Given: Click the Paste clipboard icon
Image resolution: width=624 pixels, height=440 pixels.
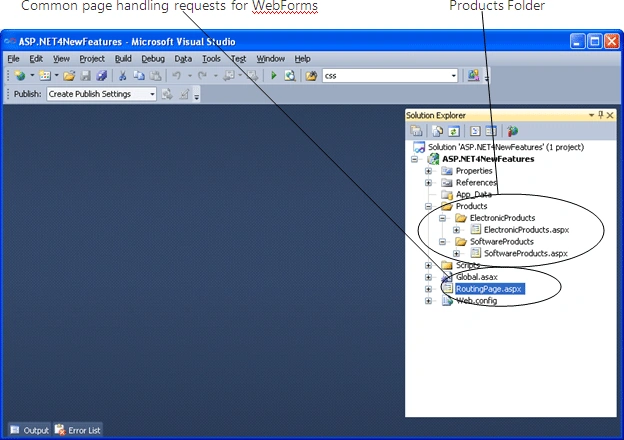Looking at the screenshot, I should click(x=156, y=75).
